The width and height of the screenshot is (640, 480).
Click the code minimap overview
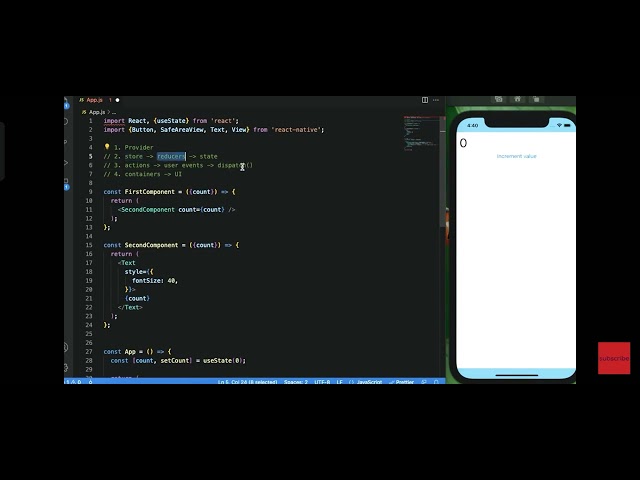pyautogui.click(x=421, y=133)
